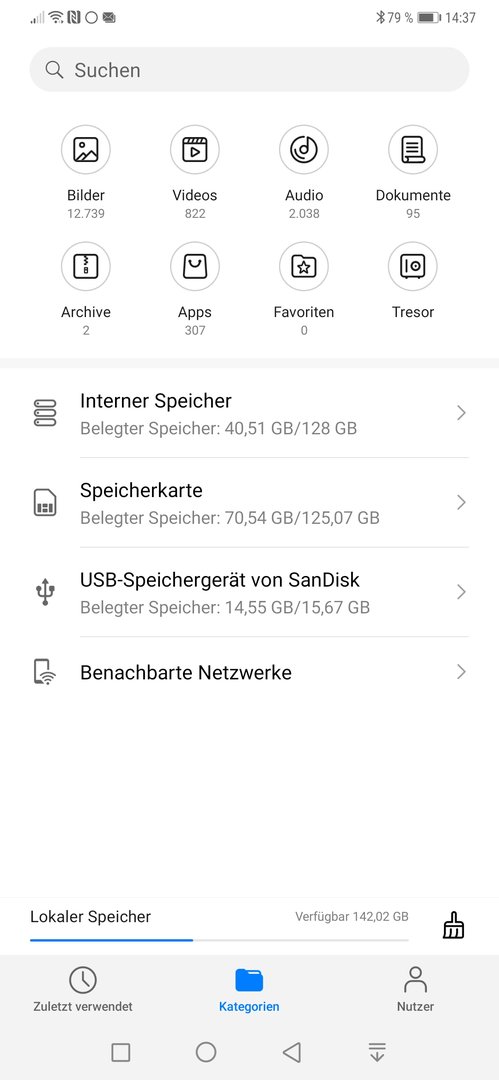Open the Bilder category icon
This screenshot has width=499, height=1080.
(x=86, y=149)
